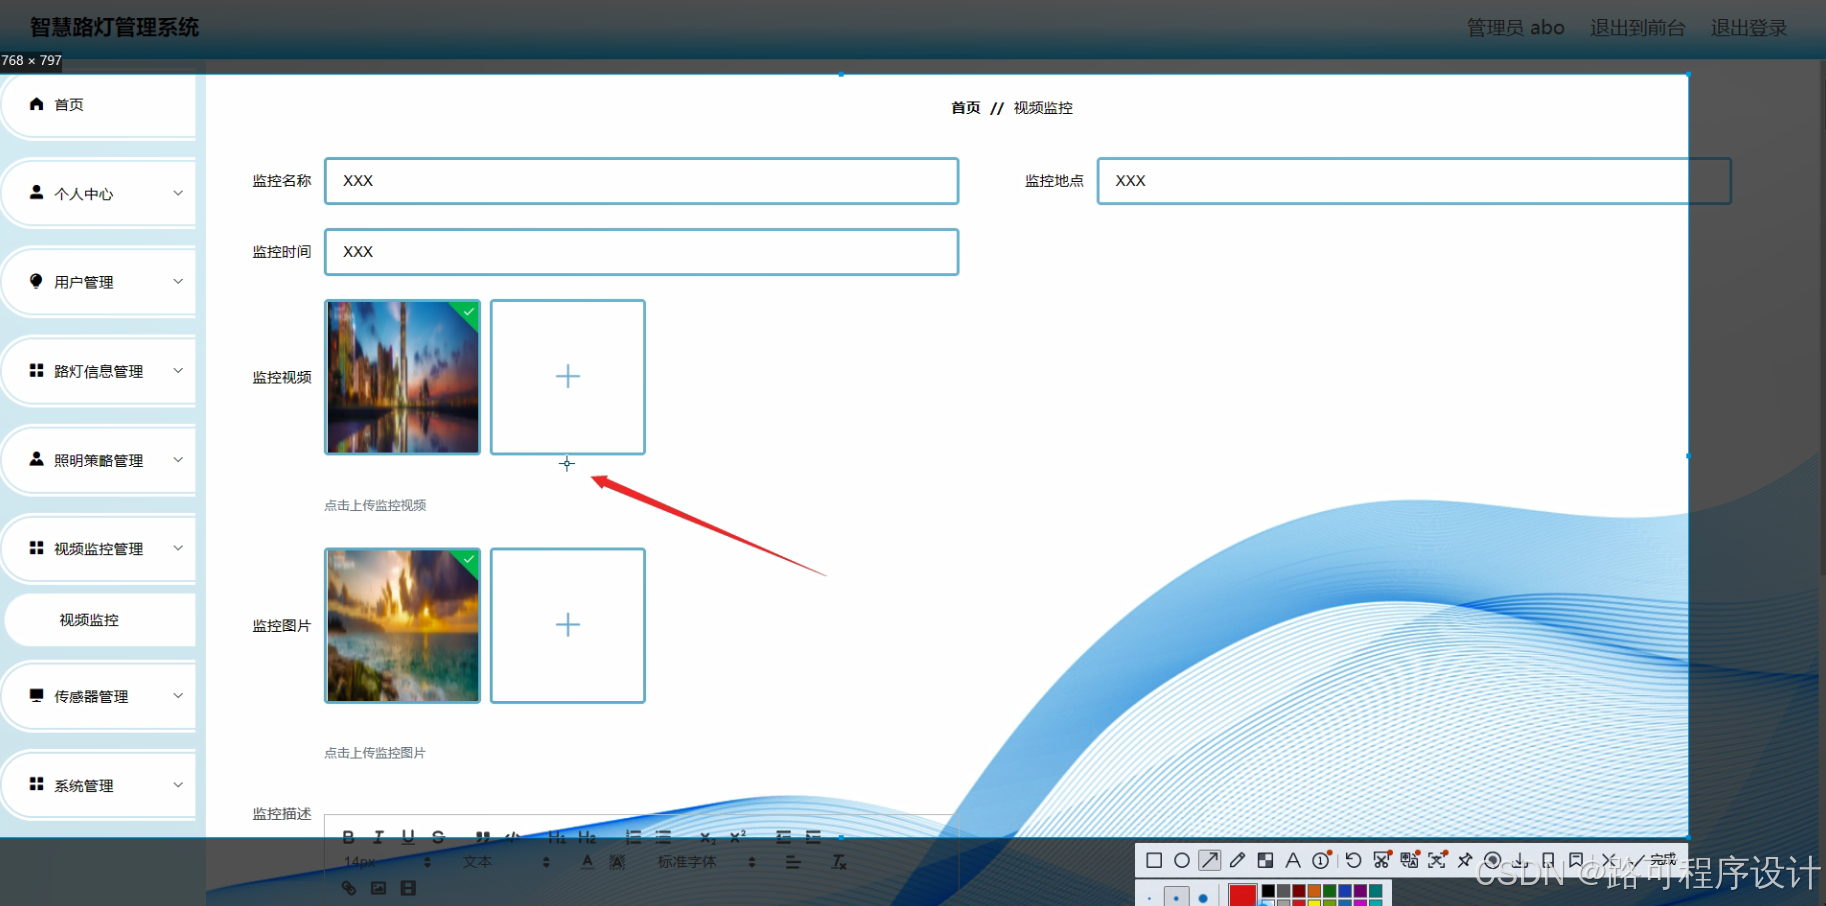
Task: Strikethrough button in description editor
Action: [x=438, y=837]
